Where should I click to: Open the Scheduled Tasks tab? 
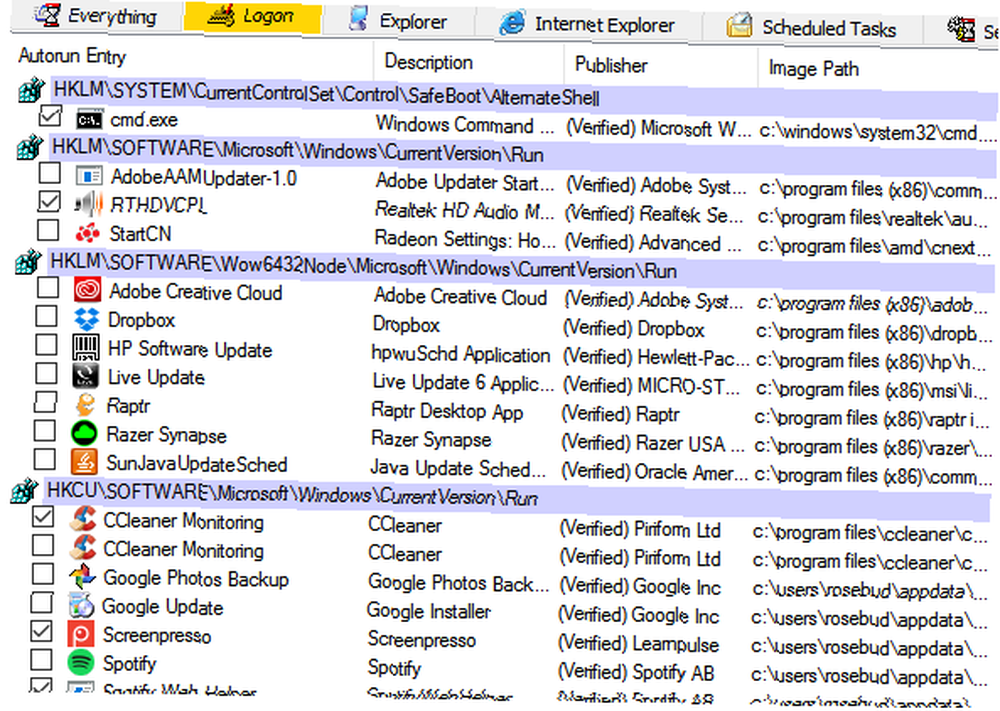[811, 27]
